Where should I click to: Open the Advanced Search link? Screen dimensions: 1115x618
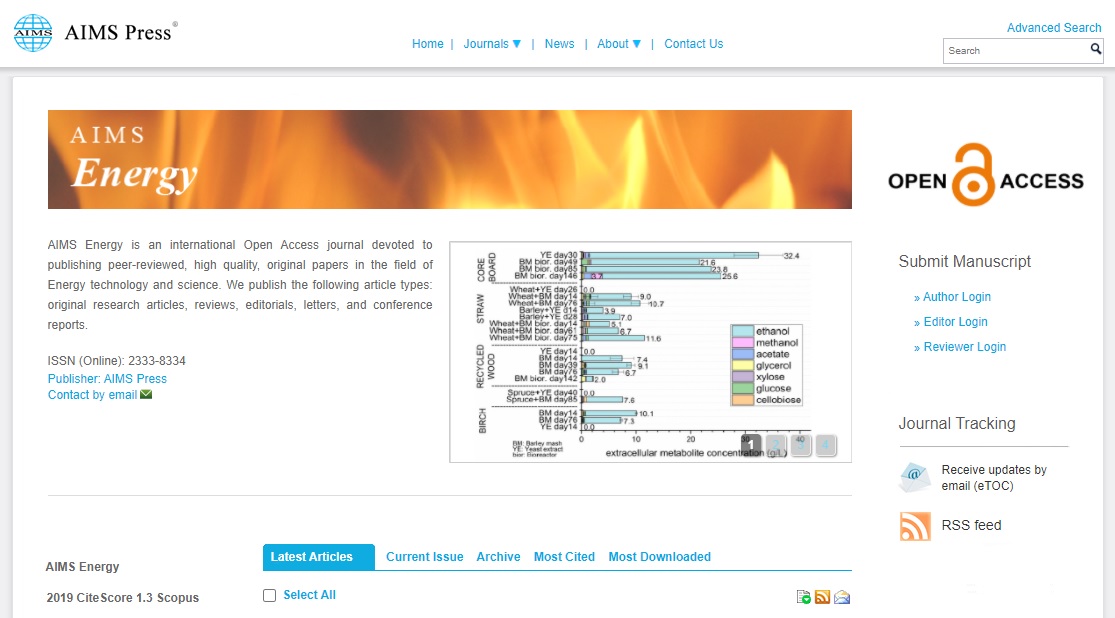tap(1054, 28)
